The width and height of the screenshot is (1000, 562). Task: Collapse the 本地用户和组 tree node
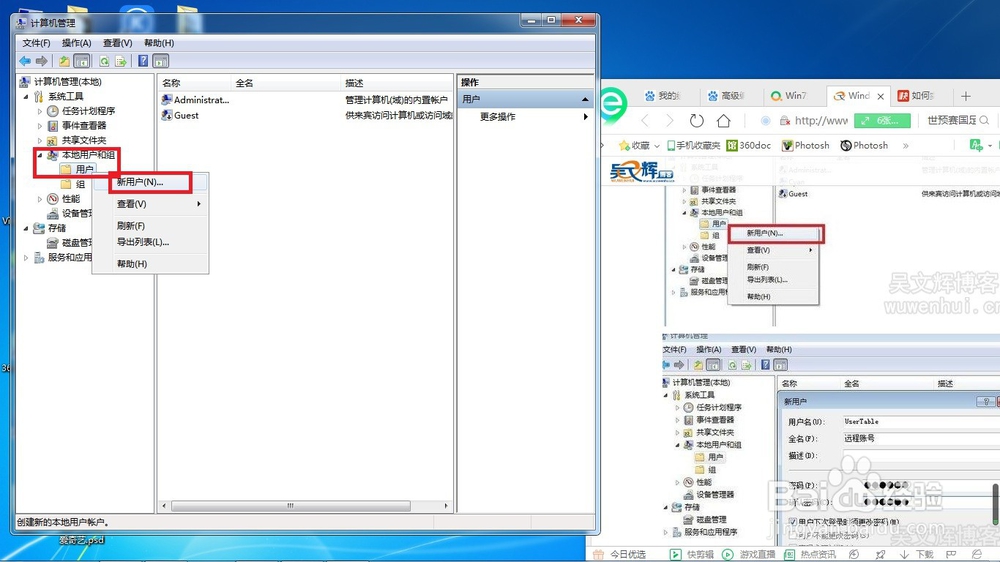[x=40, y=155]
